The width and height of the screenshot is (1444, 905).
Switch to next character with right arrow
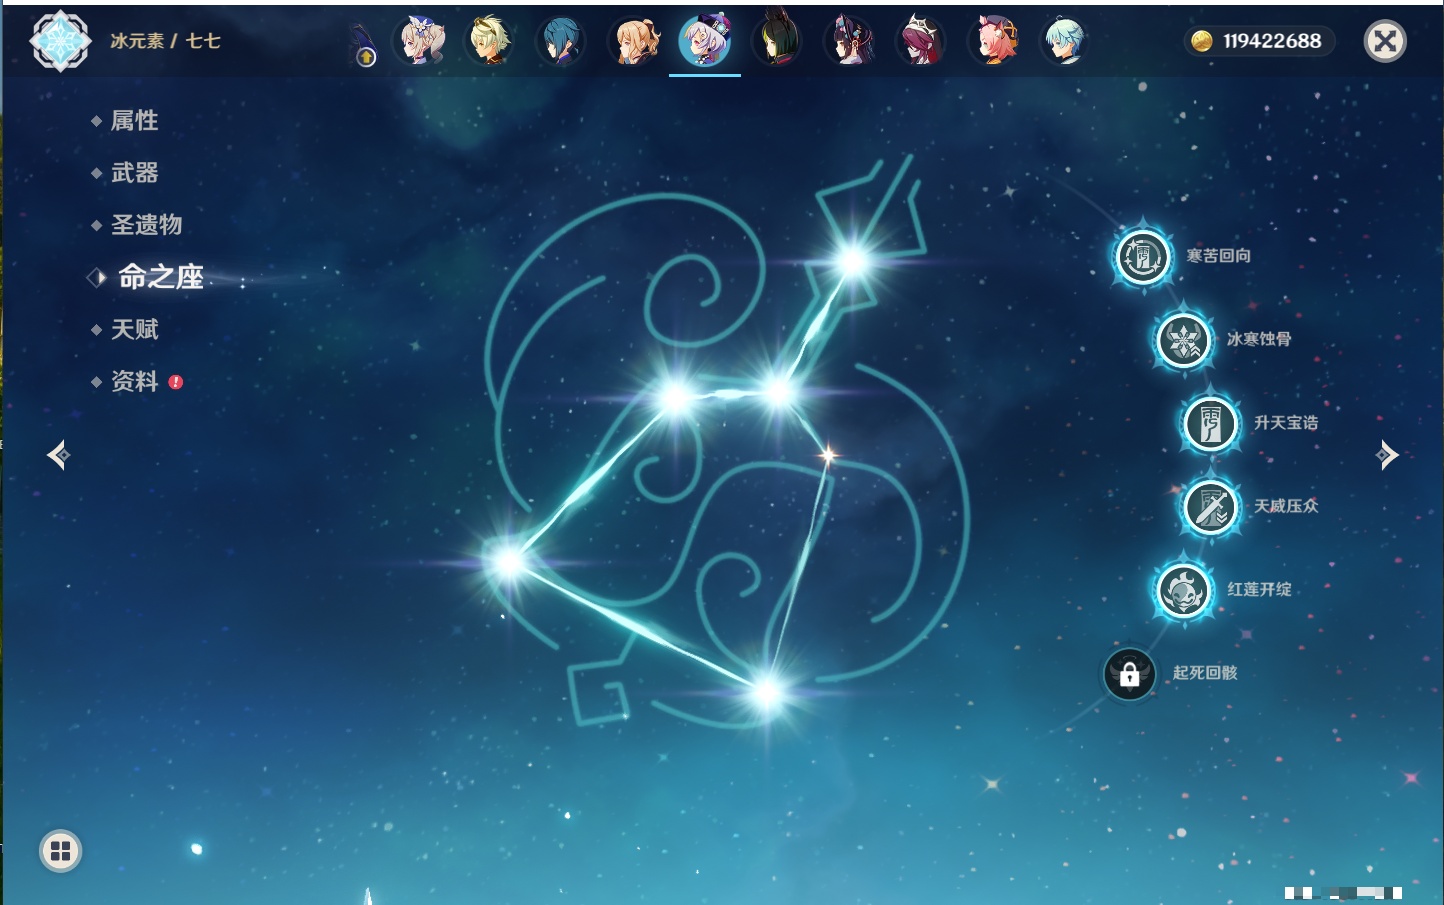1387,455
